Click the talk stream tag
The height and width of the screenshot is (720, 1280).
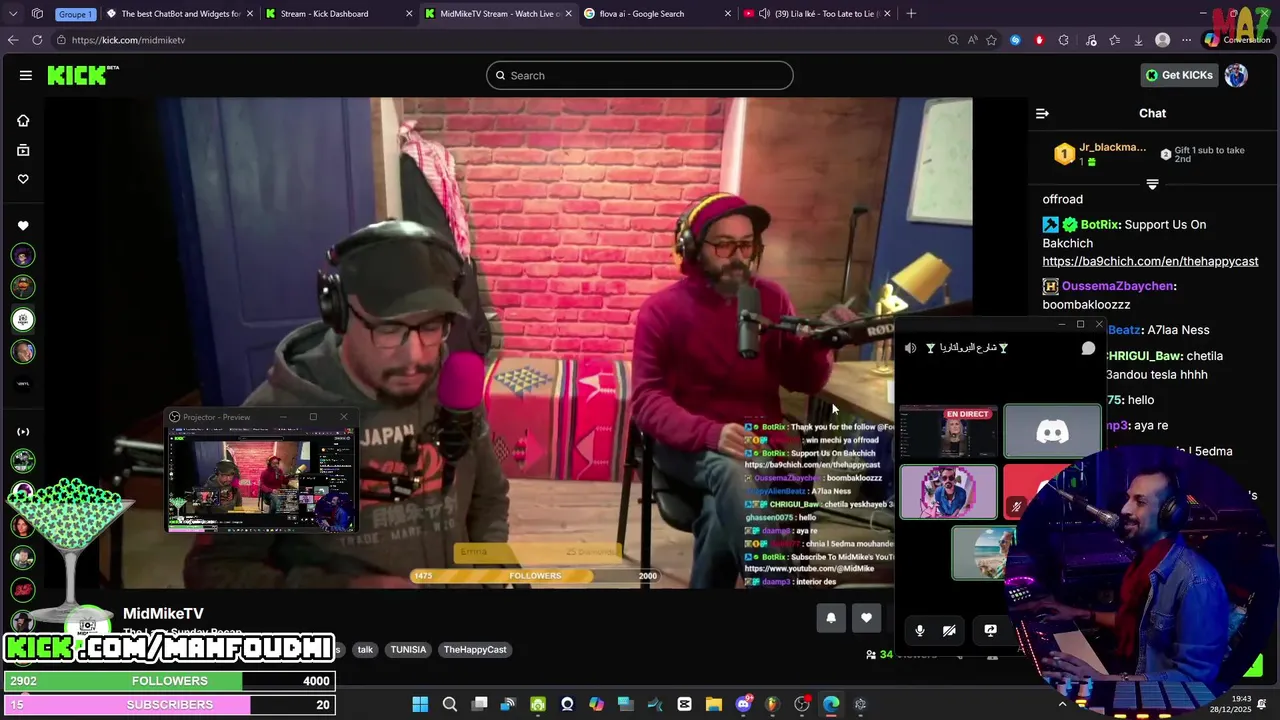coord(365,650)
